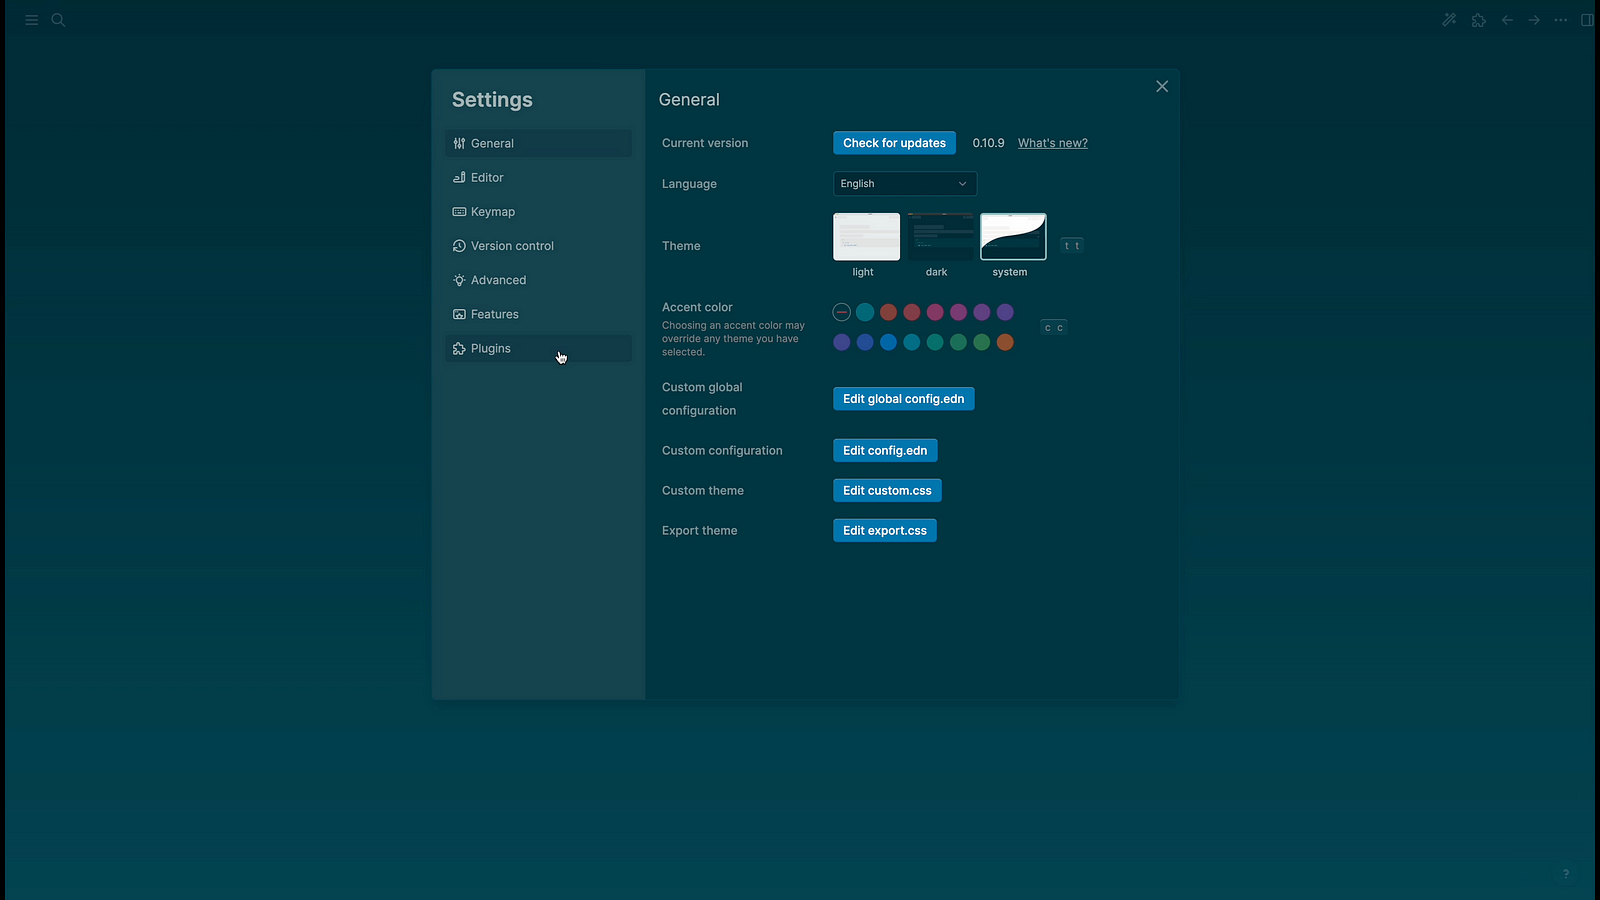
Task: Select the dark theme thumbnail
Action: click(x=939, y=237)
